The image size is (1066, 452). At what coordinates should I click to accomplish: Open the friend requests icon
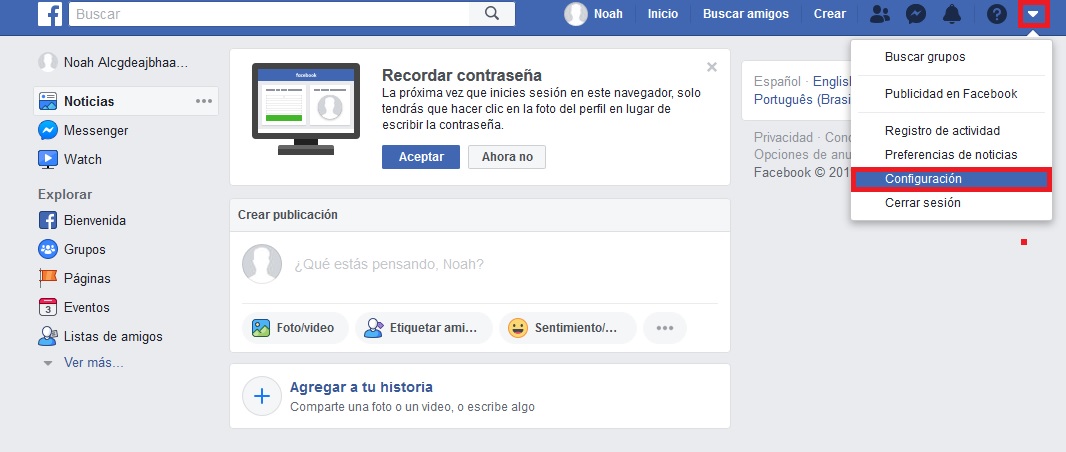(880, 14)
